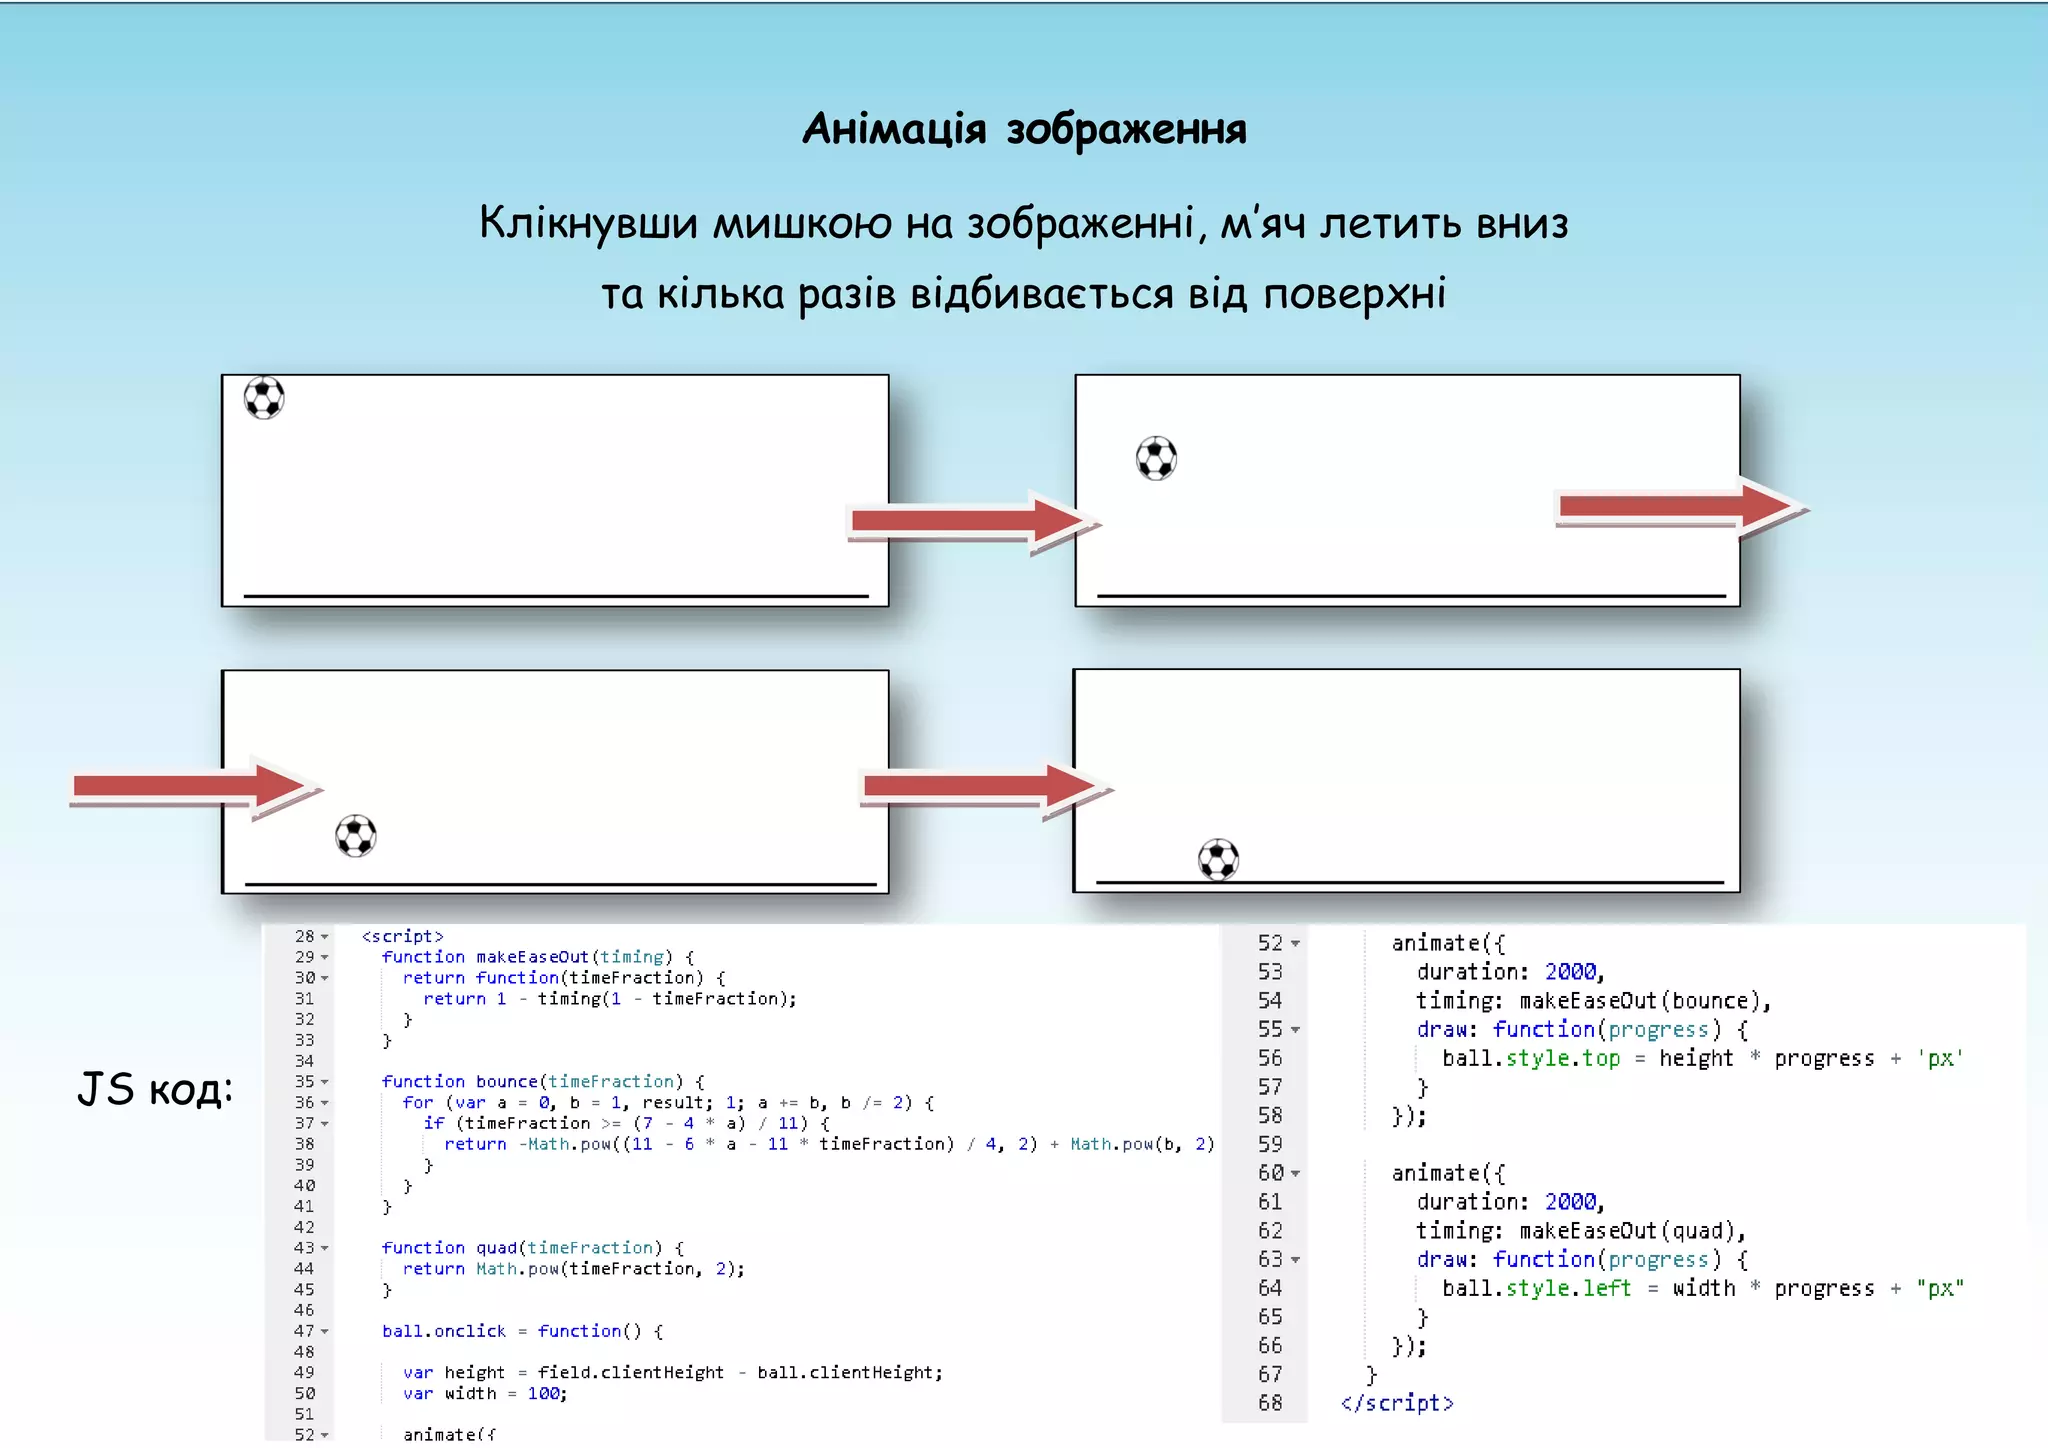Click the 'for (var a = 0, b = 1, result;' line
The width and height of the screenshot is (2048, 1448).
pyautogui.click(x=668, y=1103)
